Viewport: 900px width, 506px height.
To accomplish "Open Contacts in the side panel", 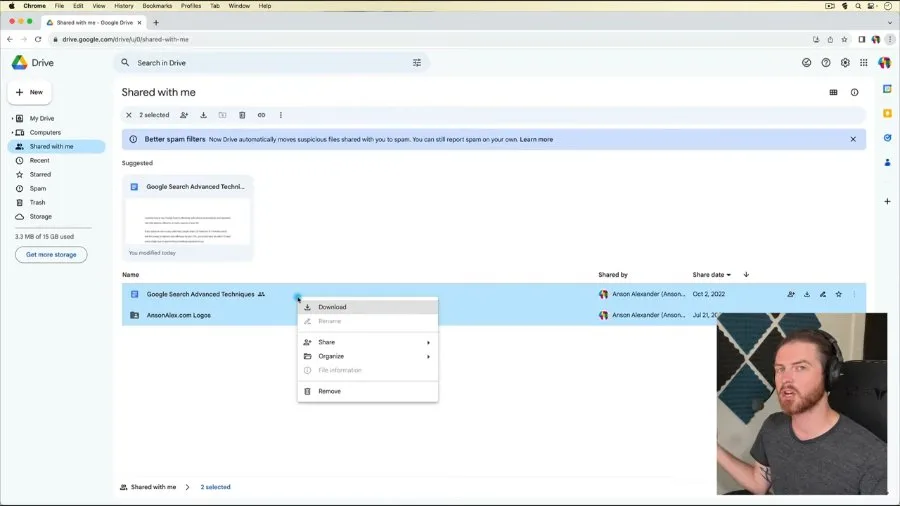I will click(887, 162).
